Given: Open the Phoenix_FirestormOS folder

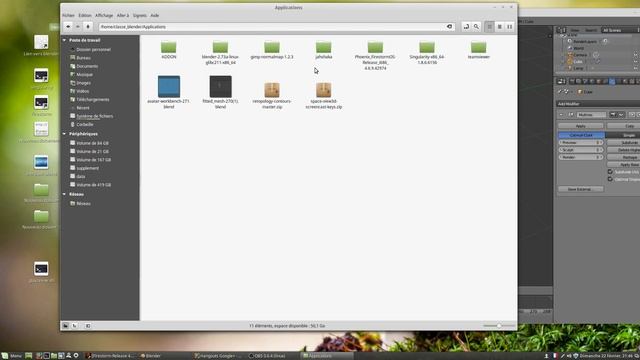Looking at the screenshot, I should coord(375,56).
